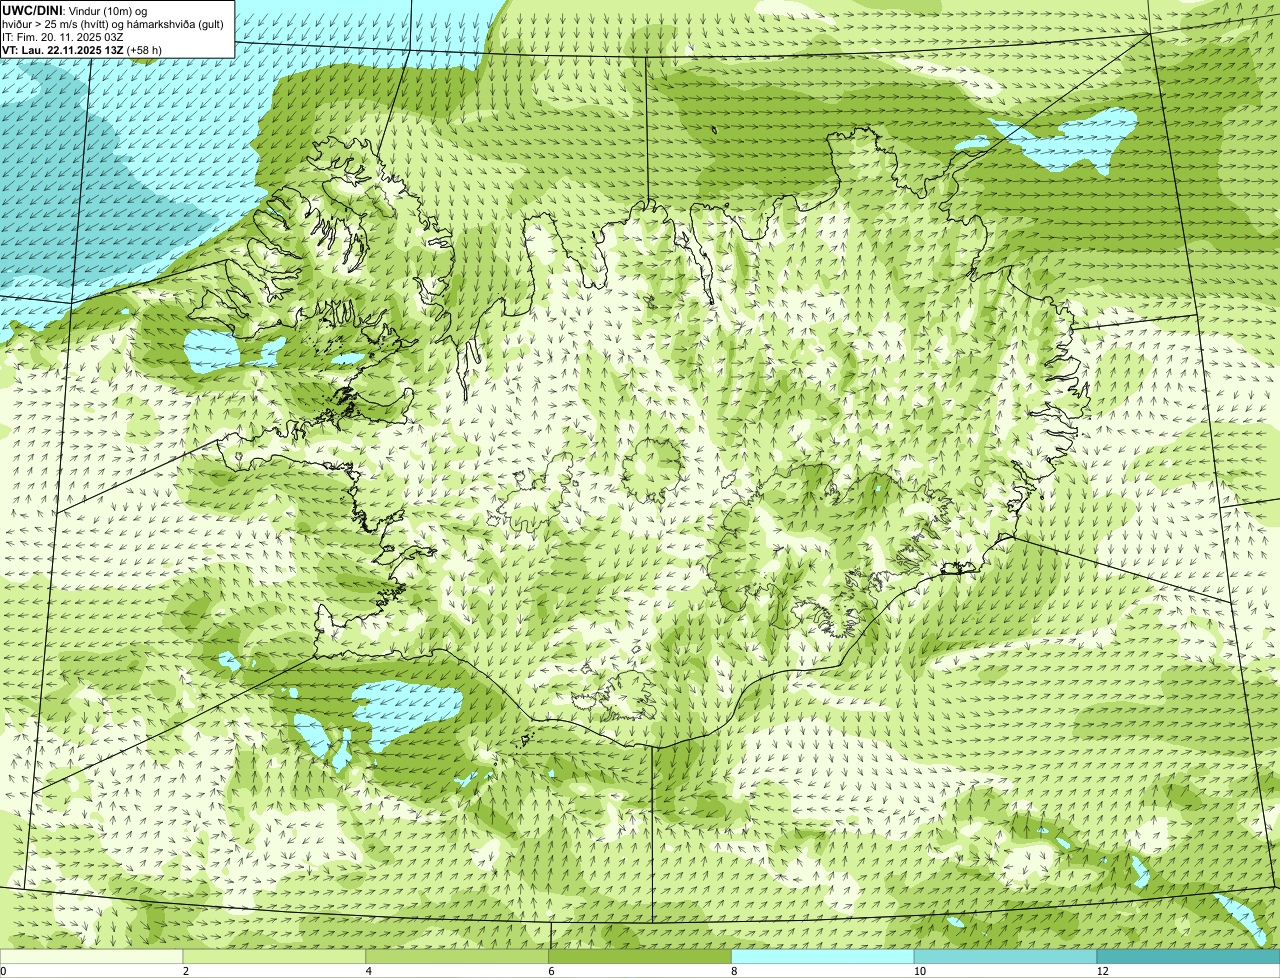Click the legend scale label '8'

[734, 971]
